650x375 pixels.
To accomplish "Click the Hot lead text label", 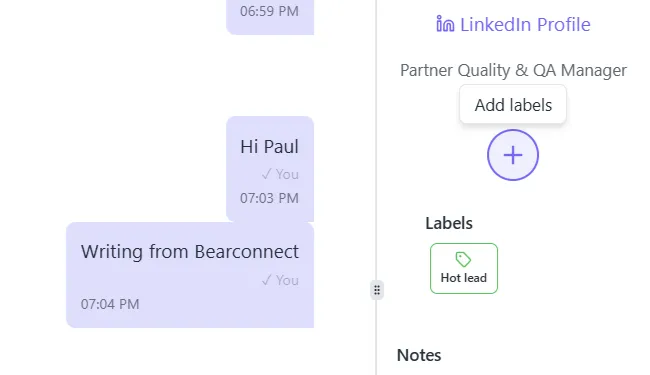I will (463, 278).
